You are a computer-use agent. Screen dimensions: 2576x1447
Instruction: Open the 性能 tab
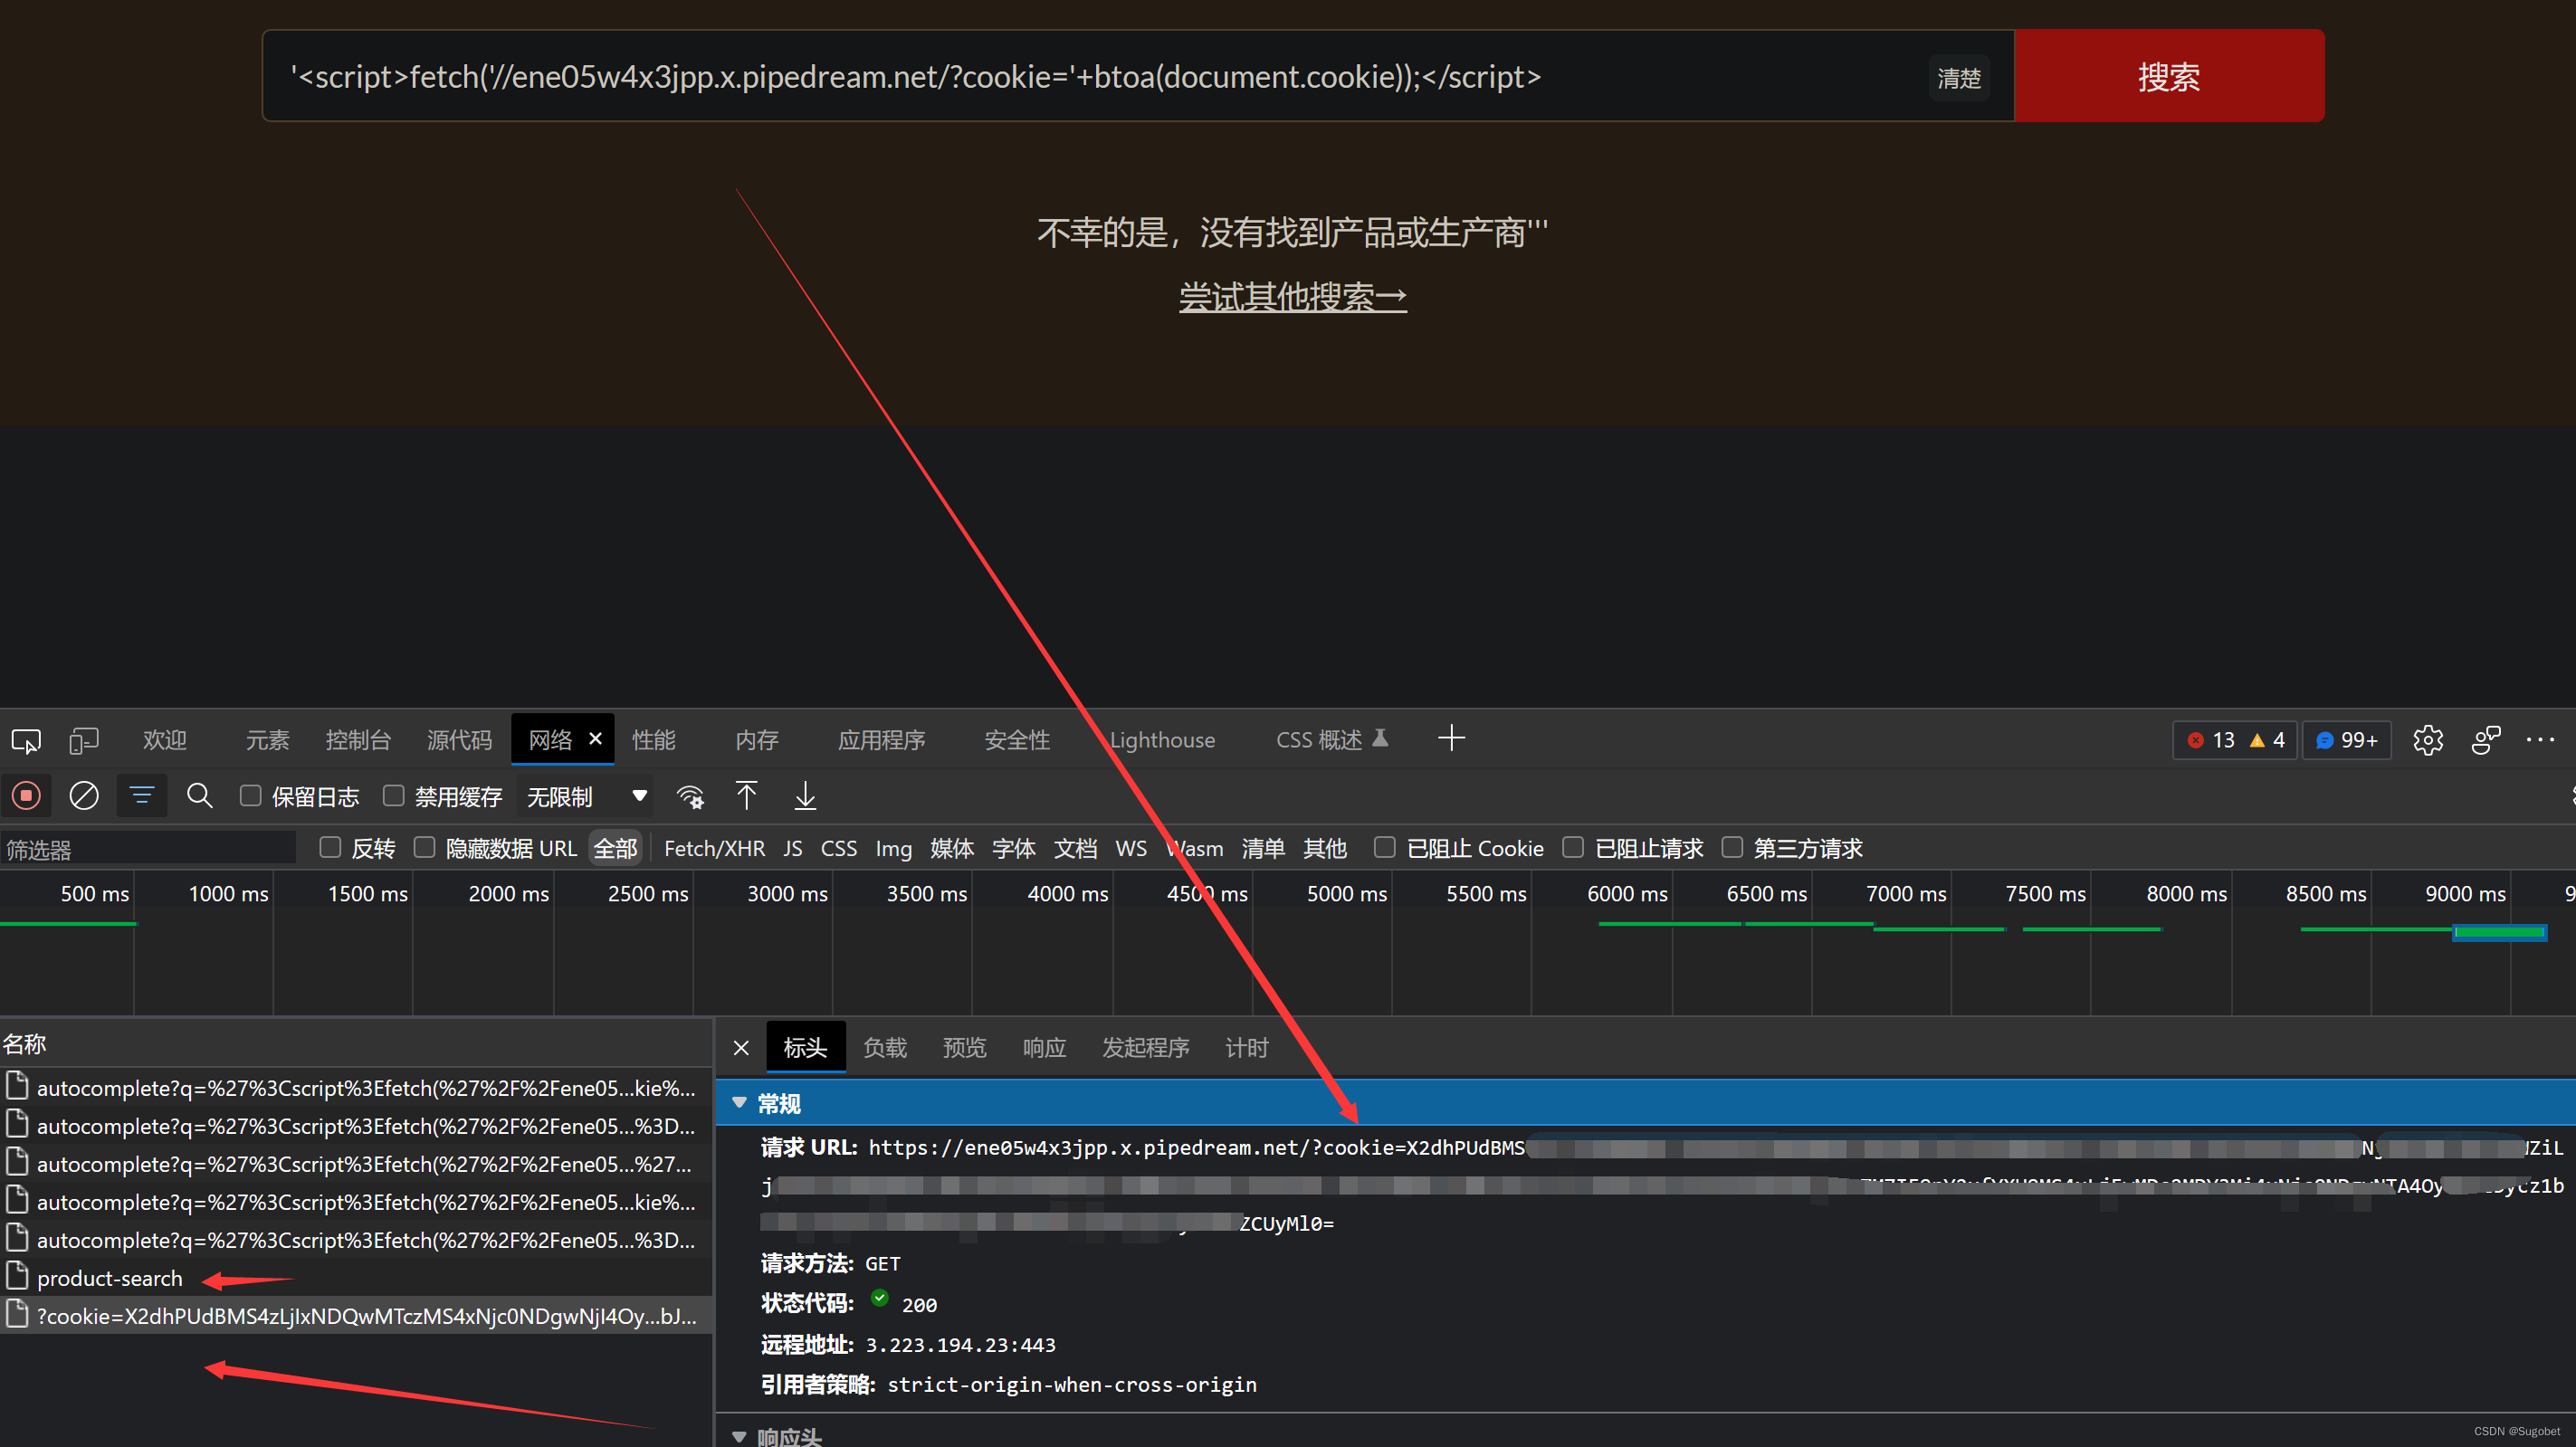[x=653, y=740]
